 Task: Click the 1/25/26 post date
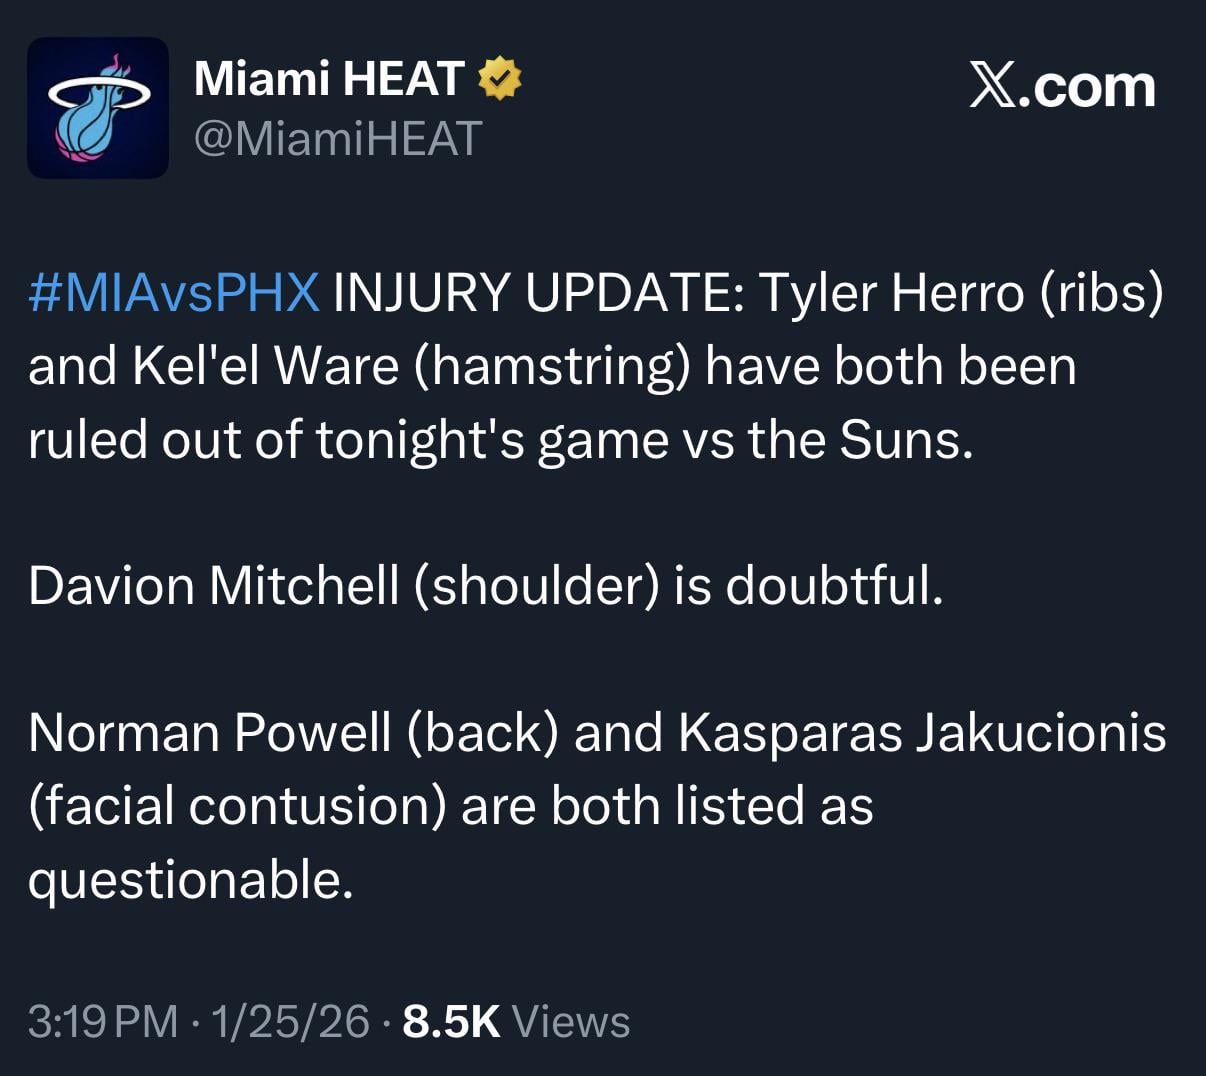coord(290,1022)
